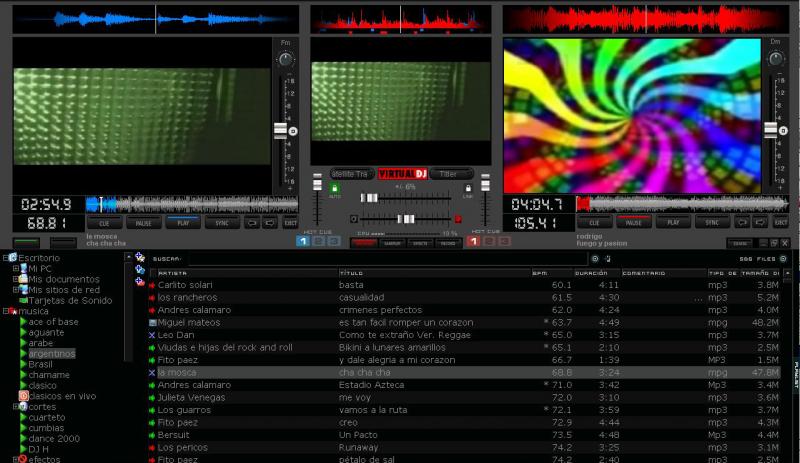The width and height of the screenshot is (800, 463).
Task: Trigger right deck hot cue 2
Action: tap(489, 241)
